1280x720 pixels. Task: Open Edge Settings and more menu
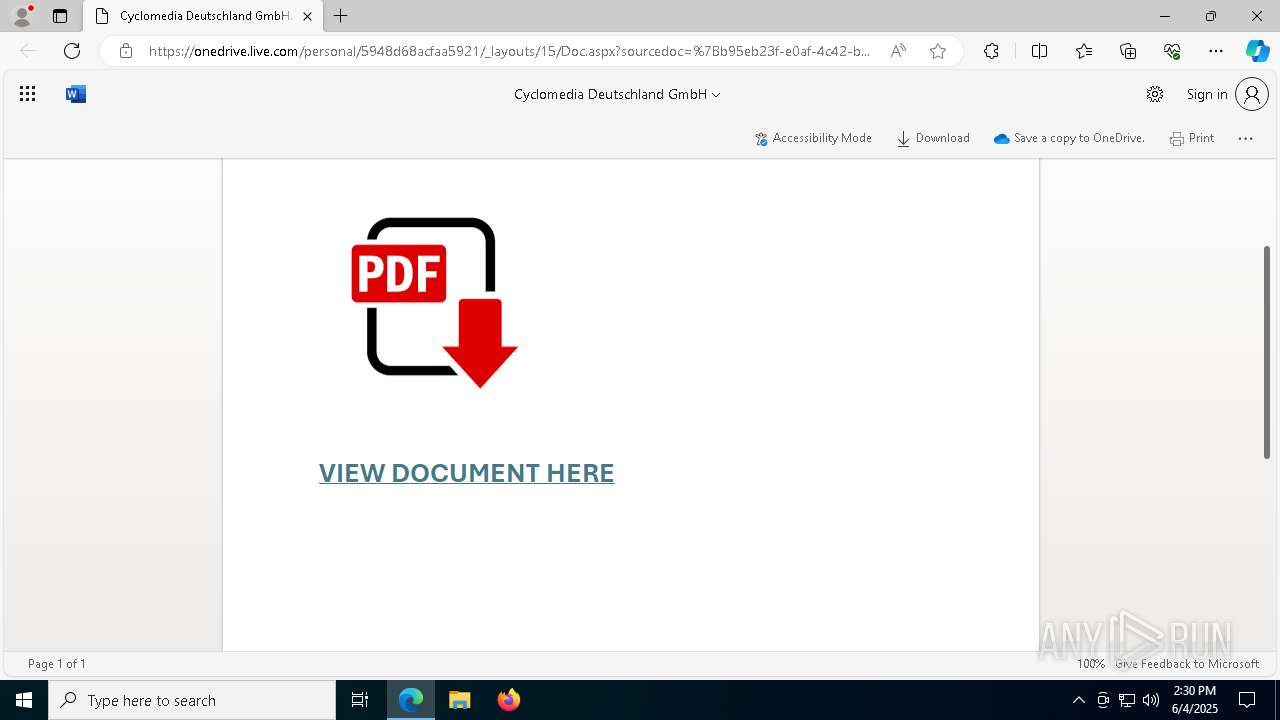pos(1216,51)
